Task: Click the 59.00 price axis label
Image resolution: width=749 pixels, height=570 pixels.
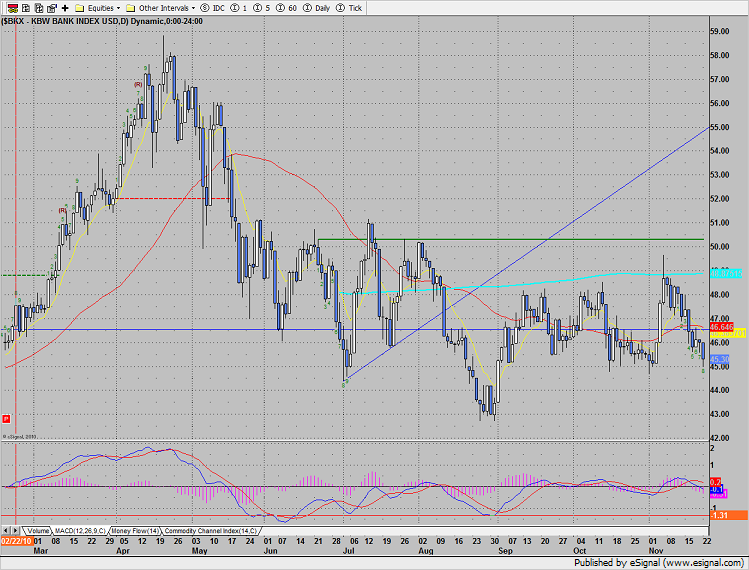Action: 719,32
